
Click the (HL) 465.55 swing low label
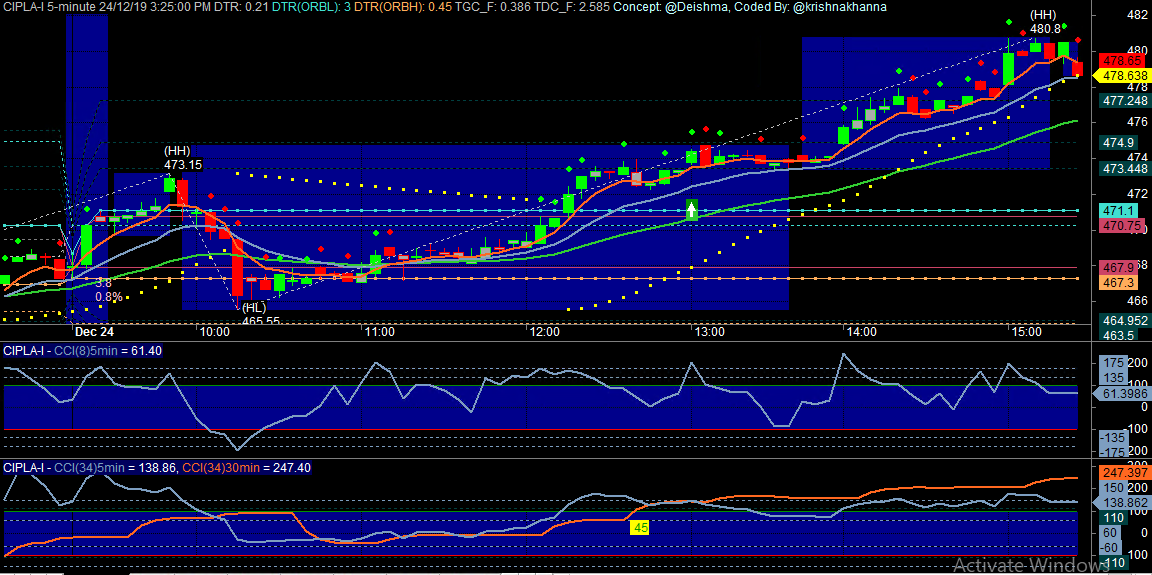coord(262,314)
